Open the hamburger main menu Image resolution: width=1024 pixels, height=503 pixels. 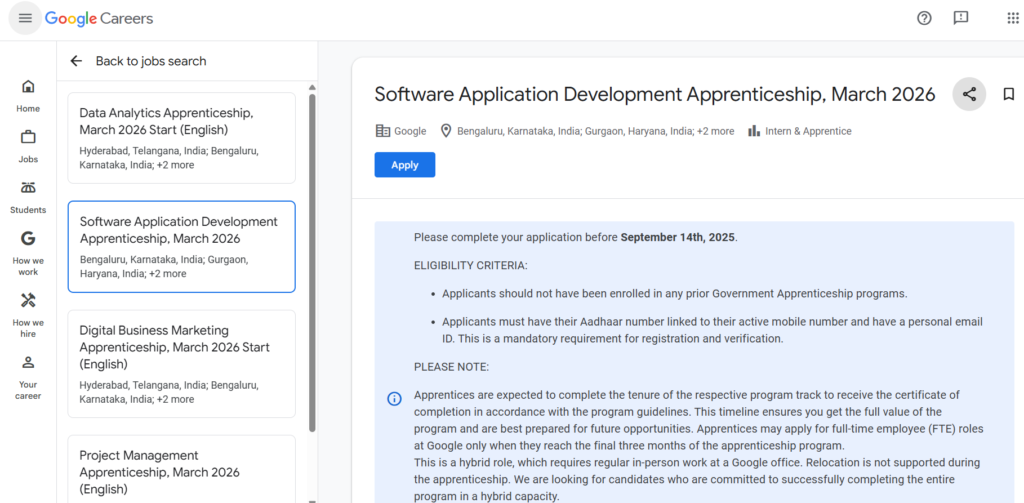(x=25, y=18)
